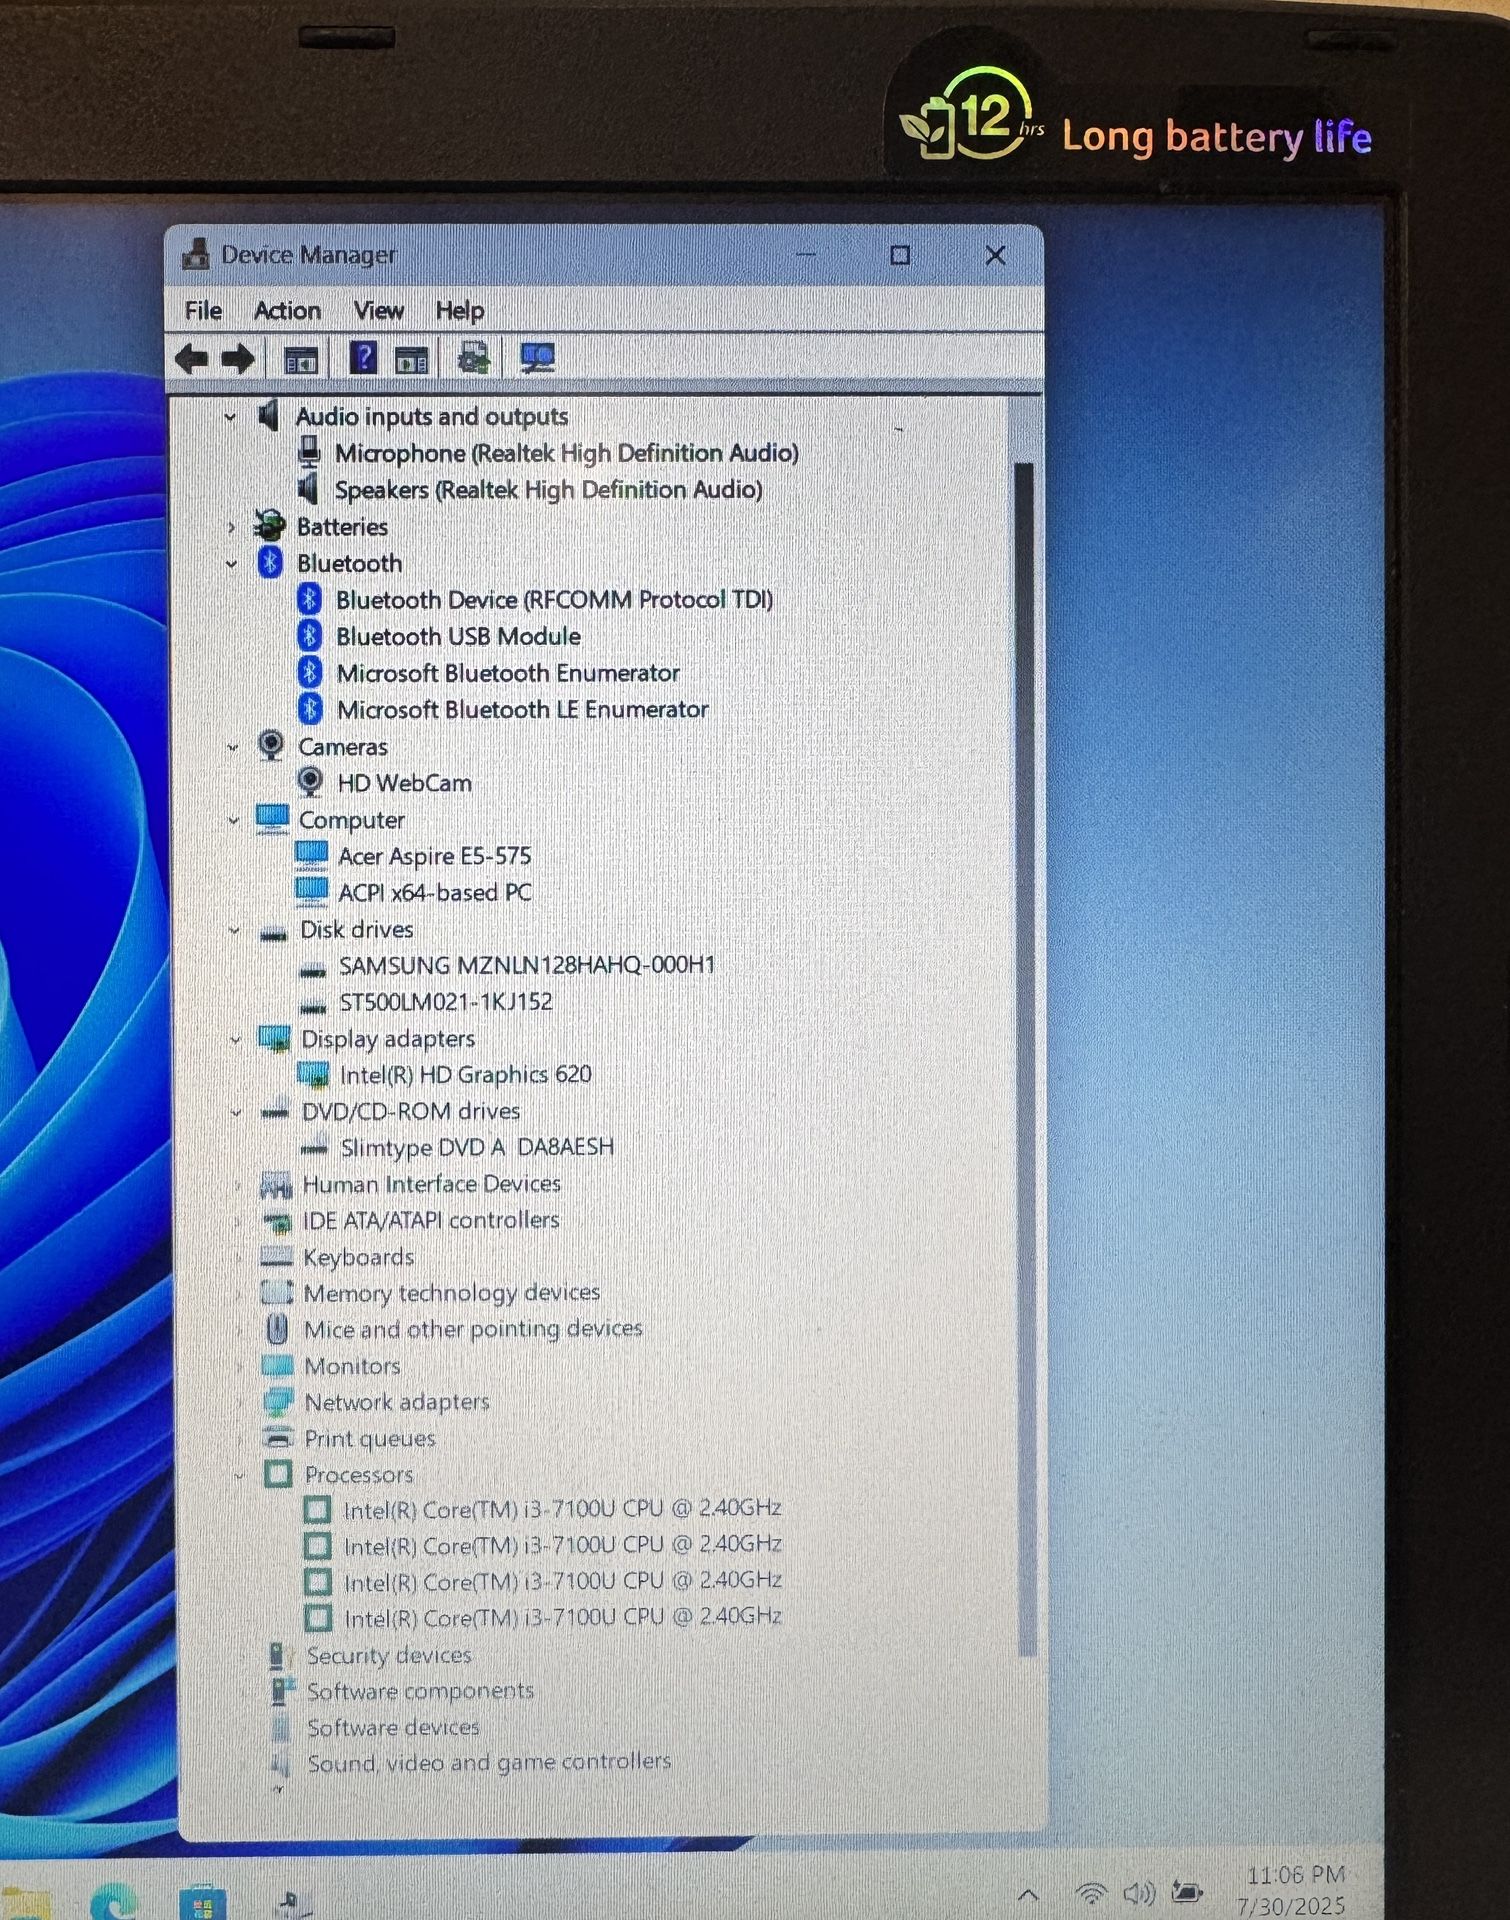Select the Cameras category icon

pyautogui.click(x=271, y=745)
